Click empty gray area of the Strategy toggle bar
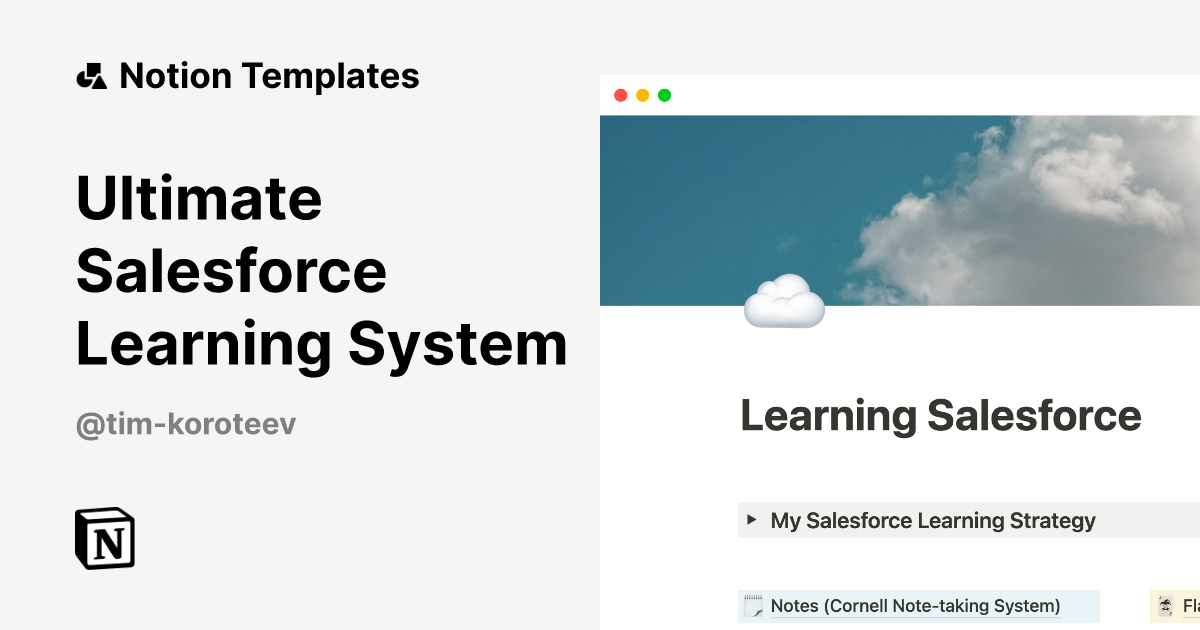The width and height of the screenshot is (1200, 630). tap(1150, 521)
